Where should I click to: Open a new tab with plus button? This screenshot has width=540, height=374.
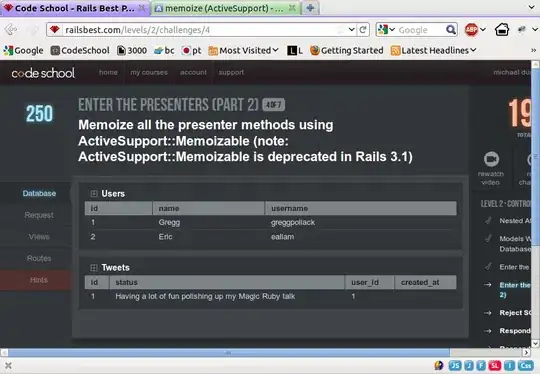coord(310,8)
